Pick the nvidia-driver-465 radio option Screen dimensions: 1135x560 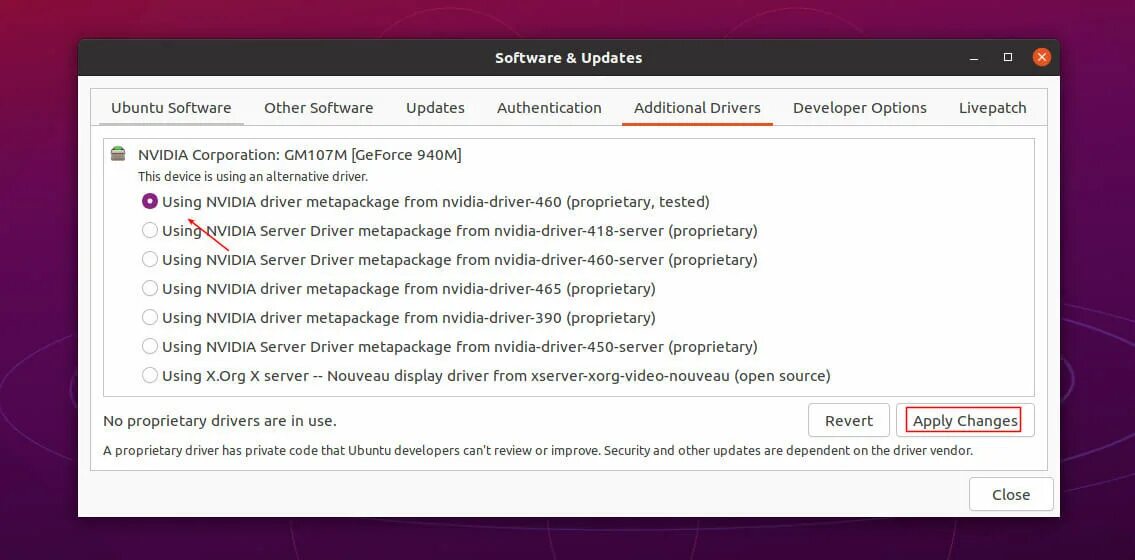point(150,289)
